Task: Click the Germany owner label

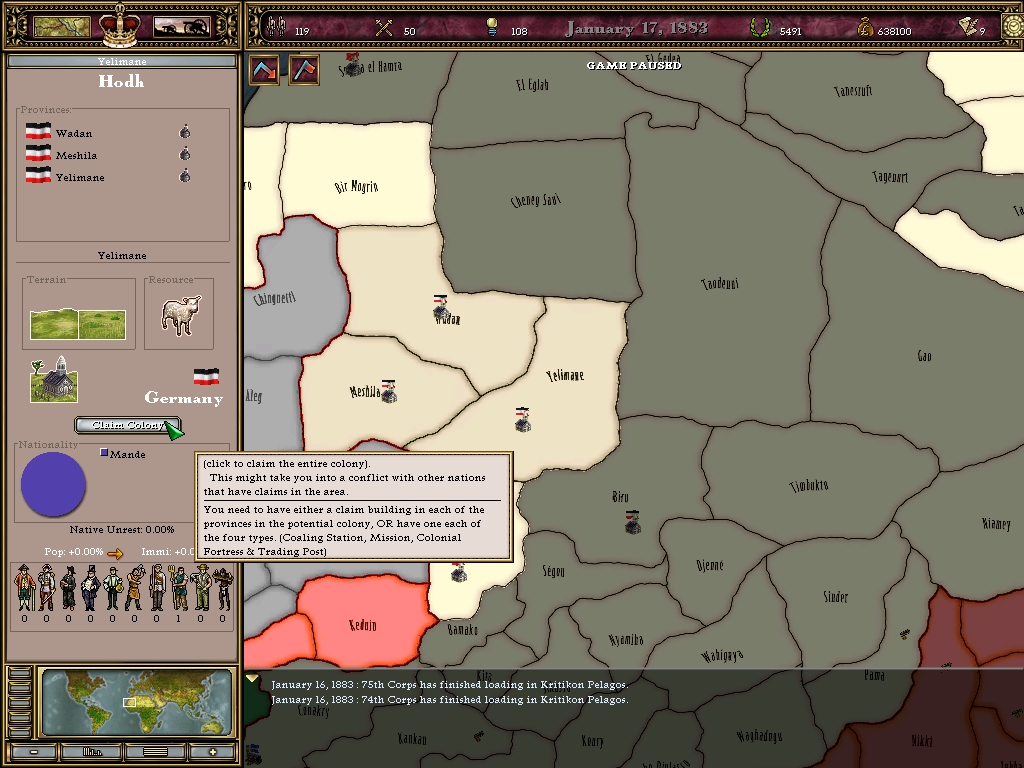Action: 184,398
